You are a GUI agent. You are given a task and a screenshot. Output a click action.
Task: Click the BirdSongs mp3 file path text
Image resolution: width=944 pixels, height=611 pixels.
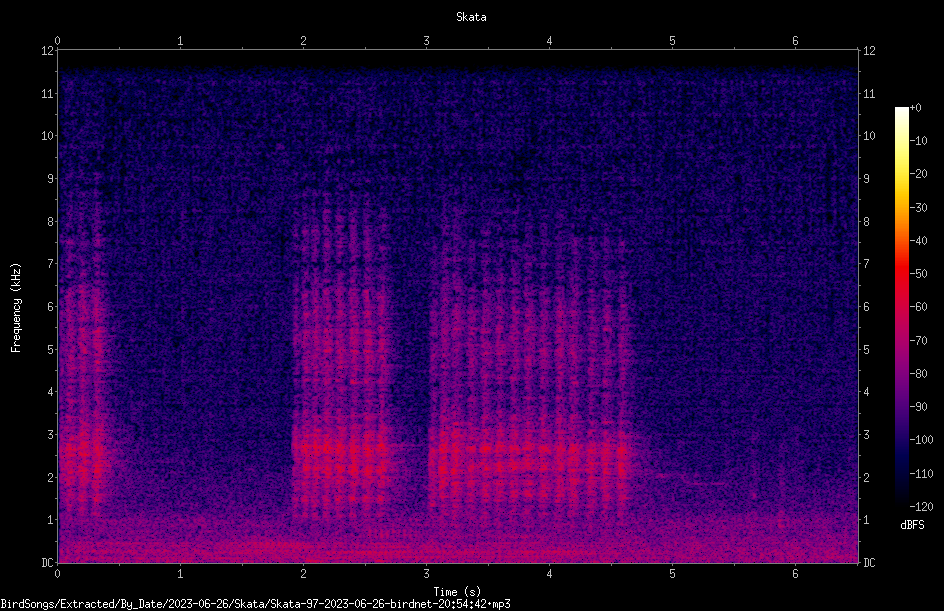(255, 604)
